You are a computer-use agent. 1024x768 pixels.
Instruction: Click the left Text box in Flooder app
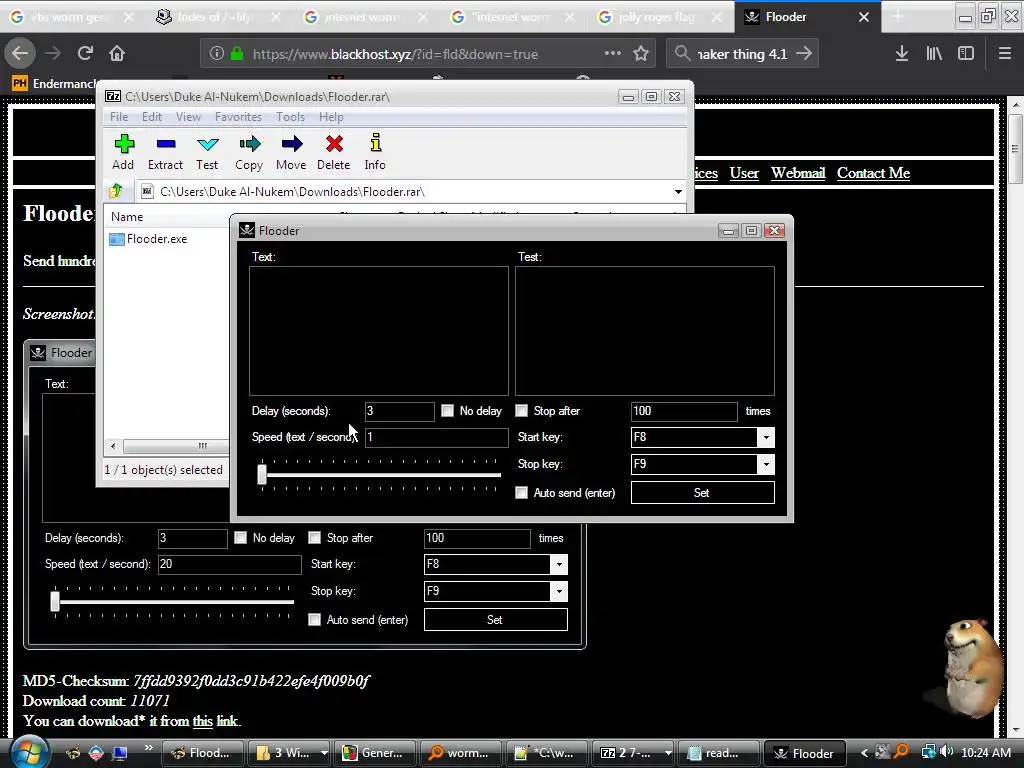click(379, 330)
